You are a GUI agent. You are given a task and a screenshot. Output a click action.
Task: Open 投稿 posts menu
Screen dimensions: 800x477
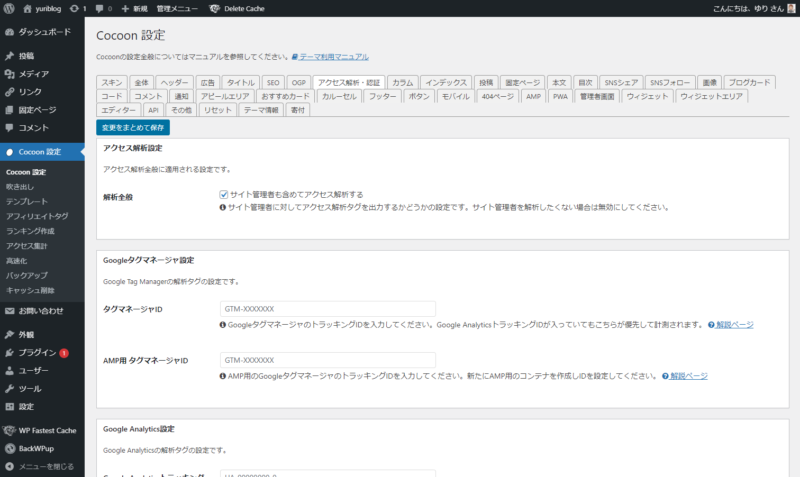(42, 56)
